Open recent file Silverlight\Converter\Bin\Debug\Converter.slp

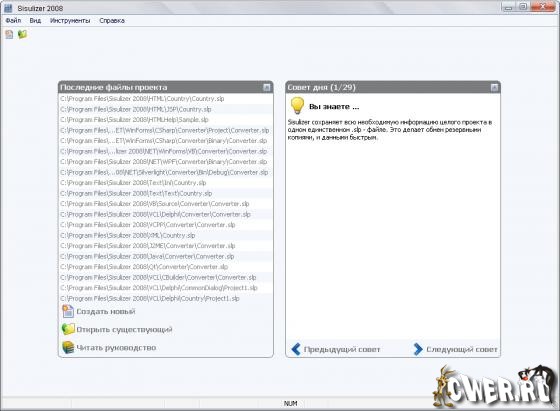coord(164,172)
